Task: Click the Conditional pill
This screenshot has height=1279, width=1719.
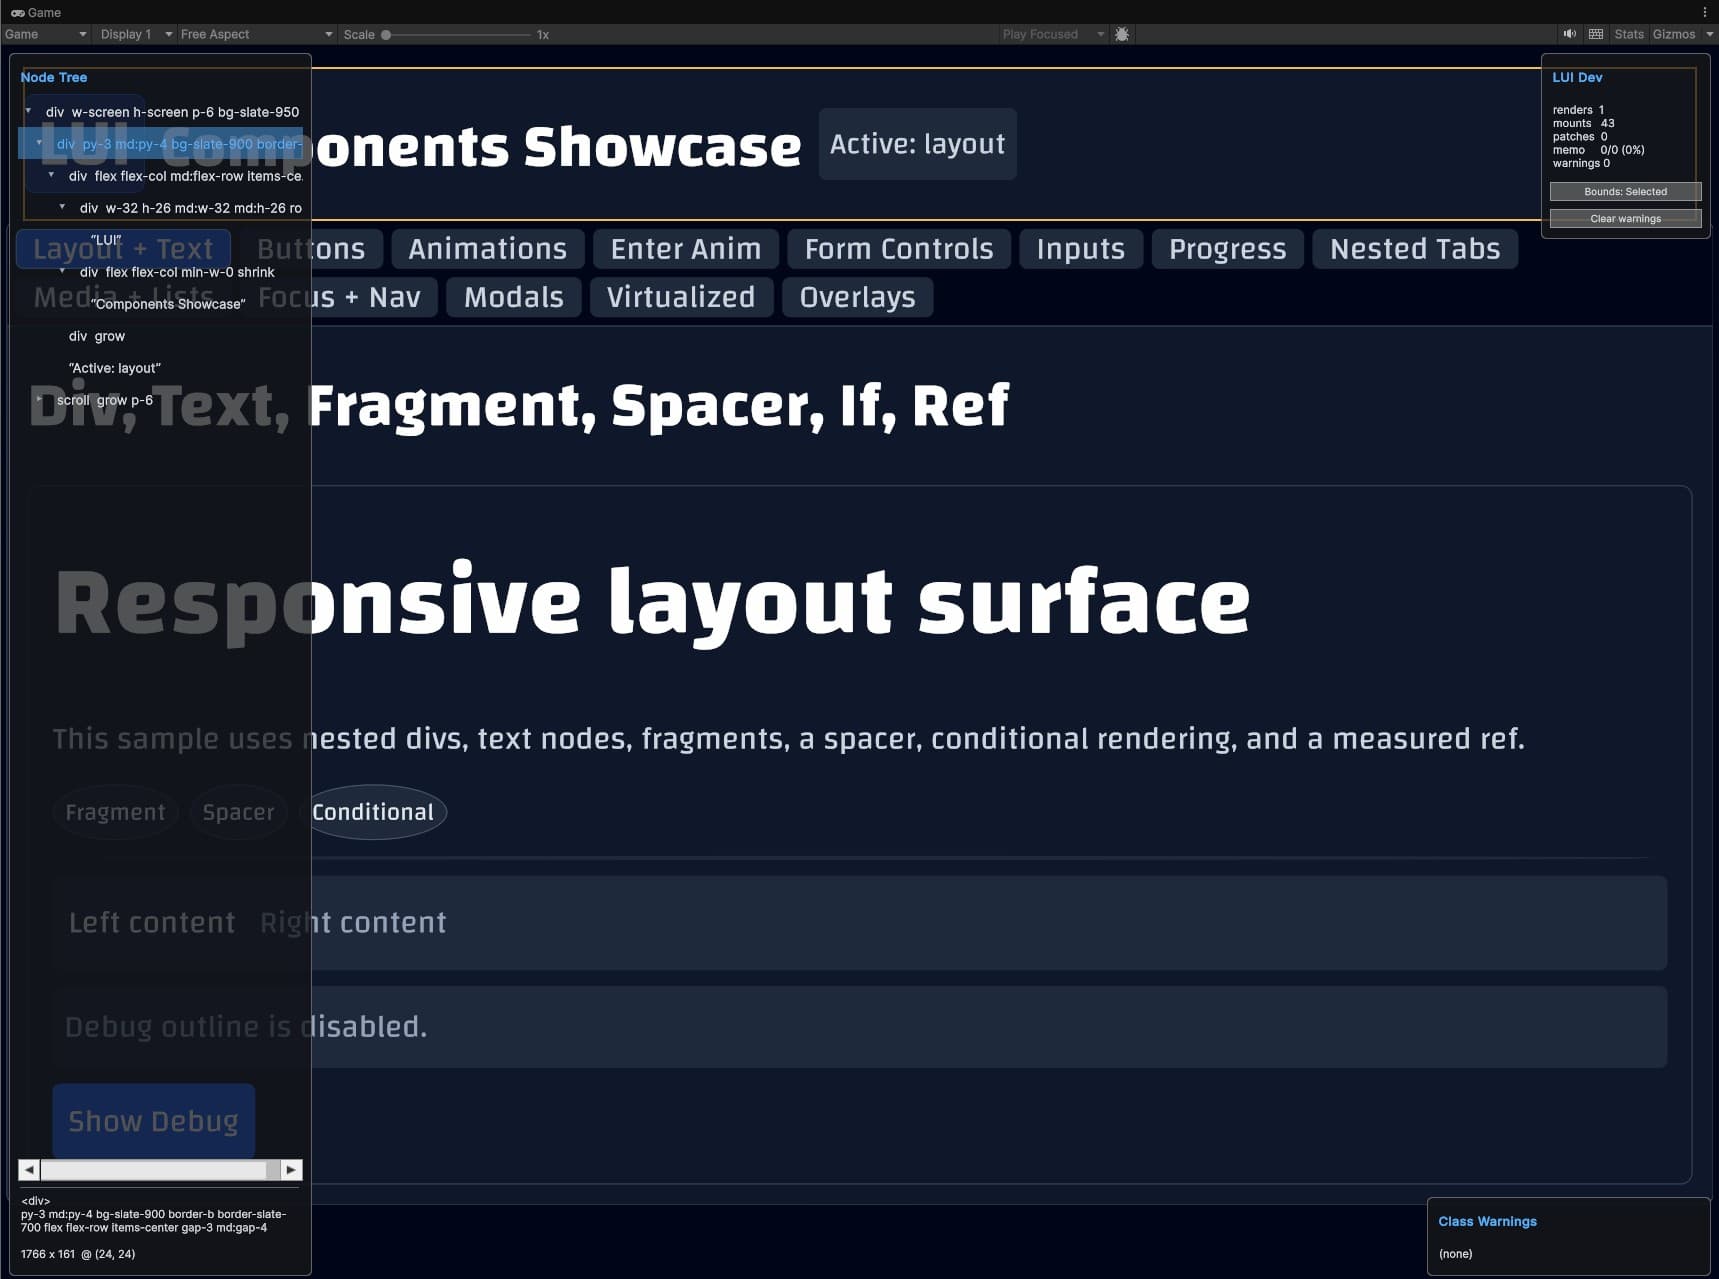Action: (373, 812)
